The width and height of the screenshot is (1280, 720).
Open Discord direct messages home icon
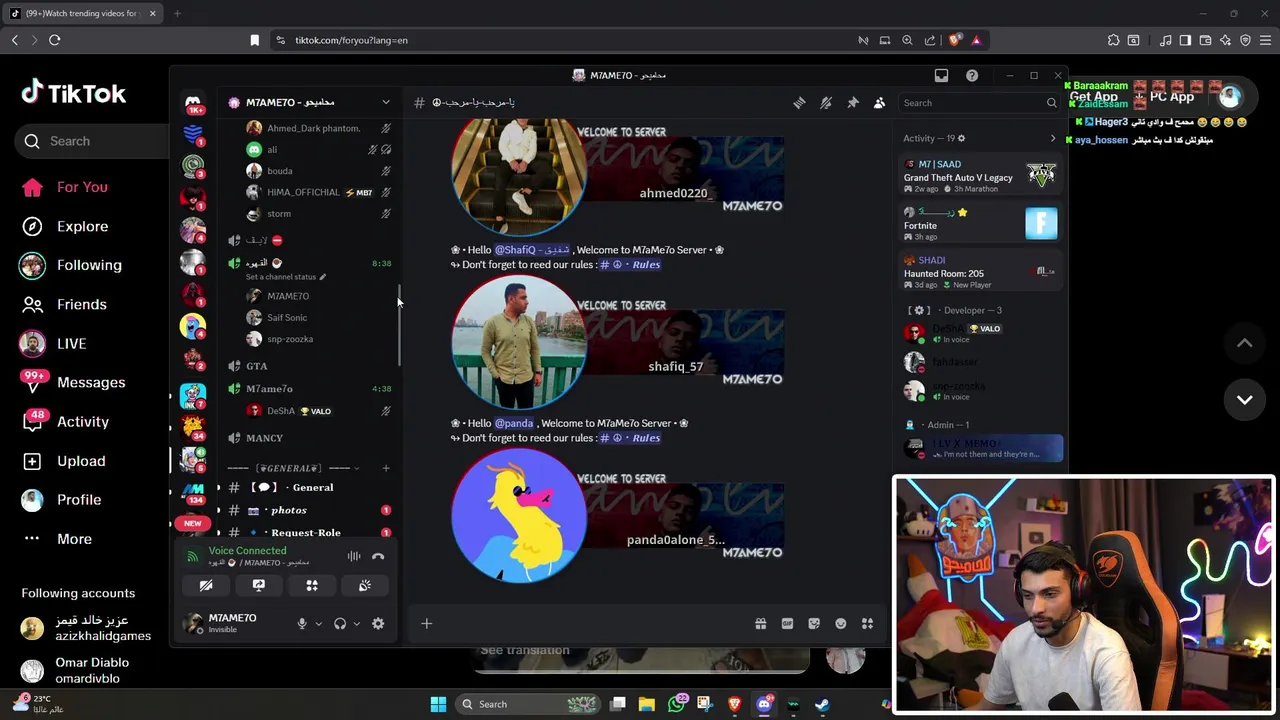click(193, 103)
